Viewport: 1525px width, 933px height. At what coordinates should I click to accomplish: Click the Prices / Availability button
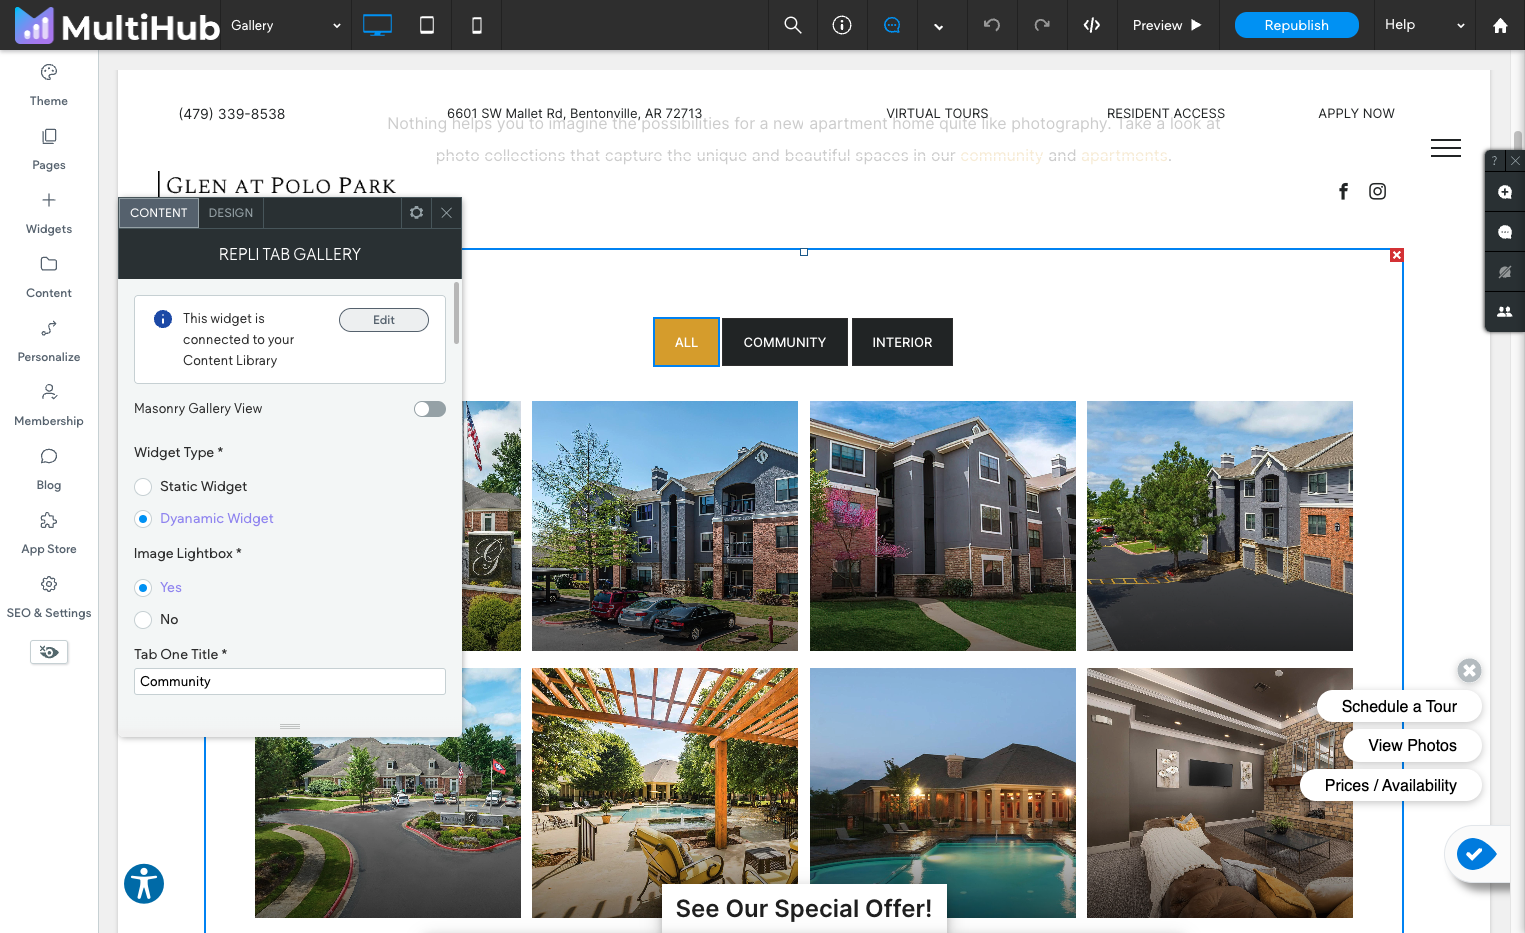coord(1391,785)
